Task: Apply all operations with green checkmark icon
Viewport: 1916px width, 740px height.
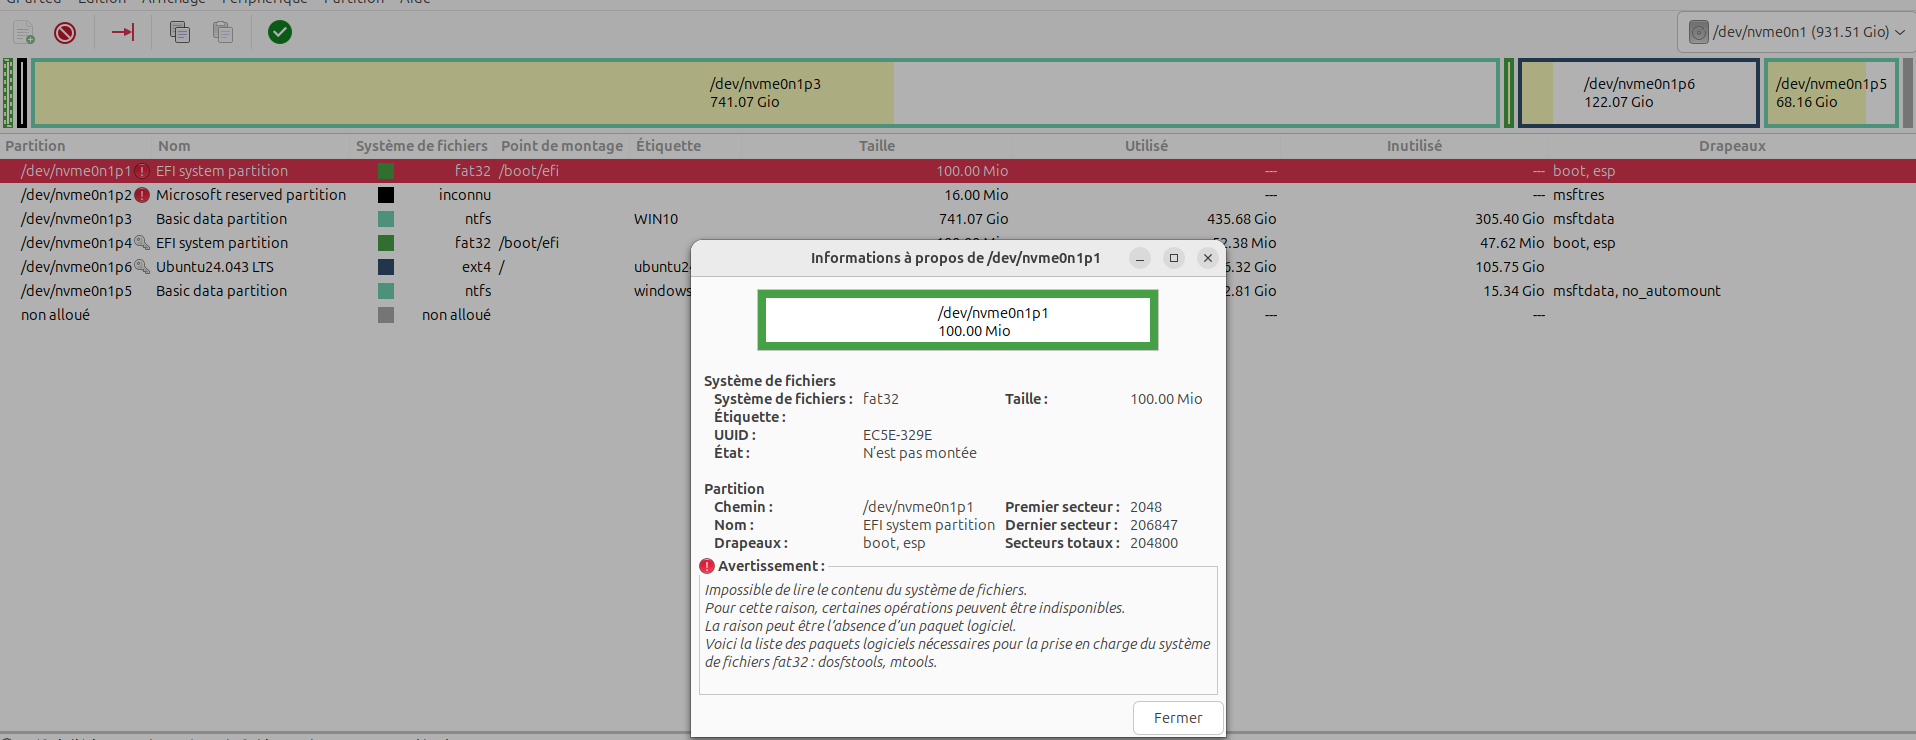Action: pos(280,33)
